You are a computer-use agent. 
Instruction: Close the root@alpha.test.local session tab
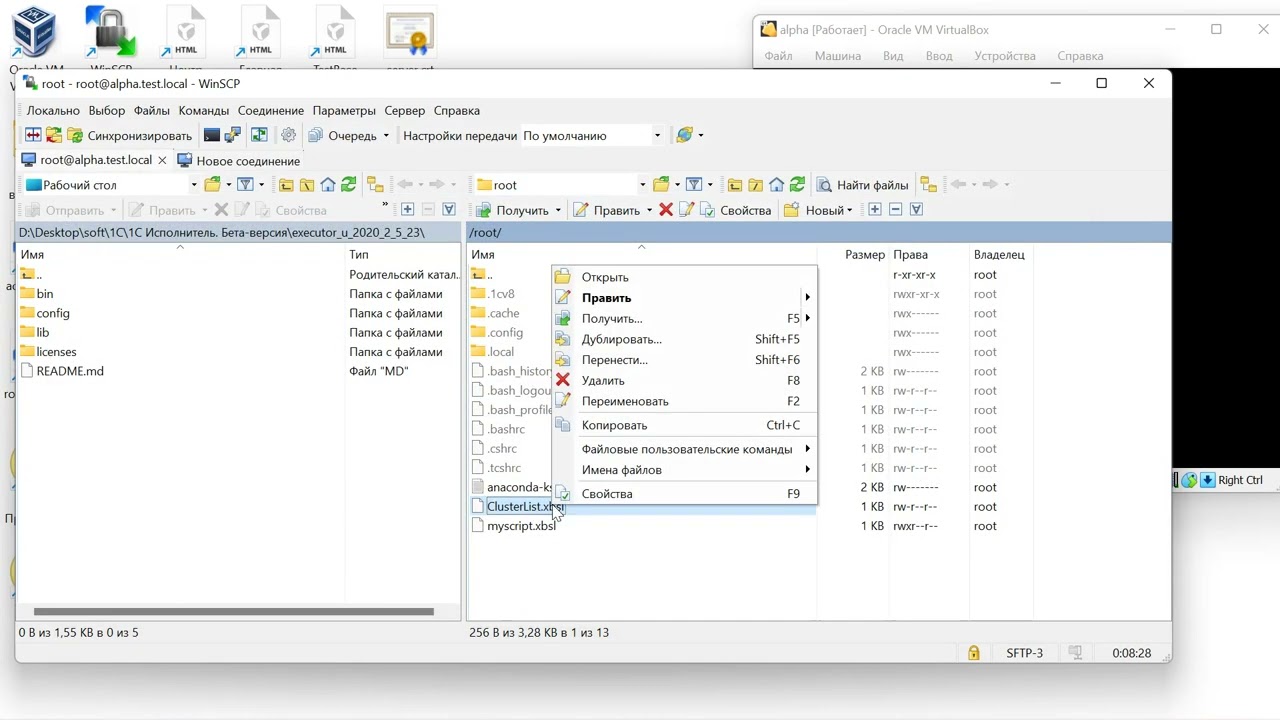tap(162, 160)
